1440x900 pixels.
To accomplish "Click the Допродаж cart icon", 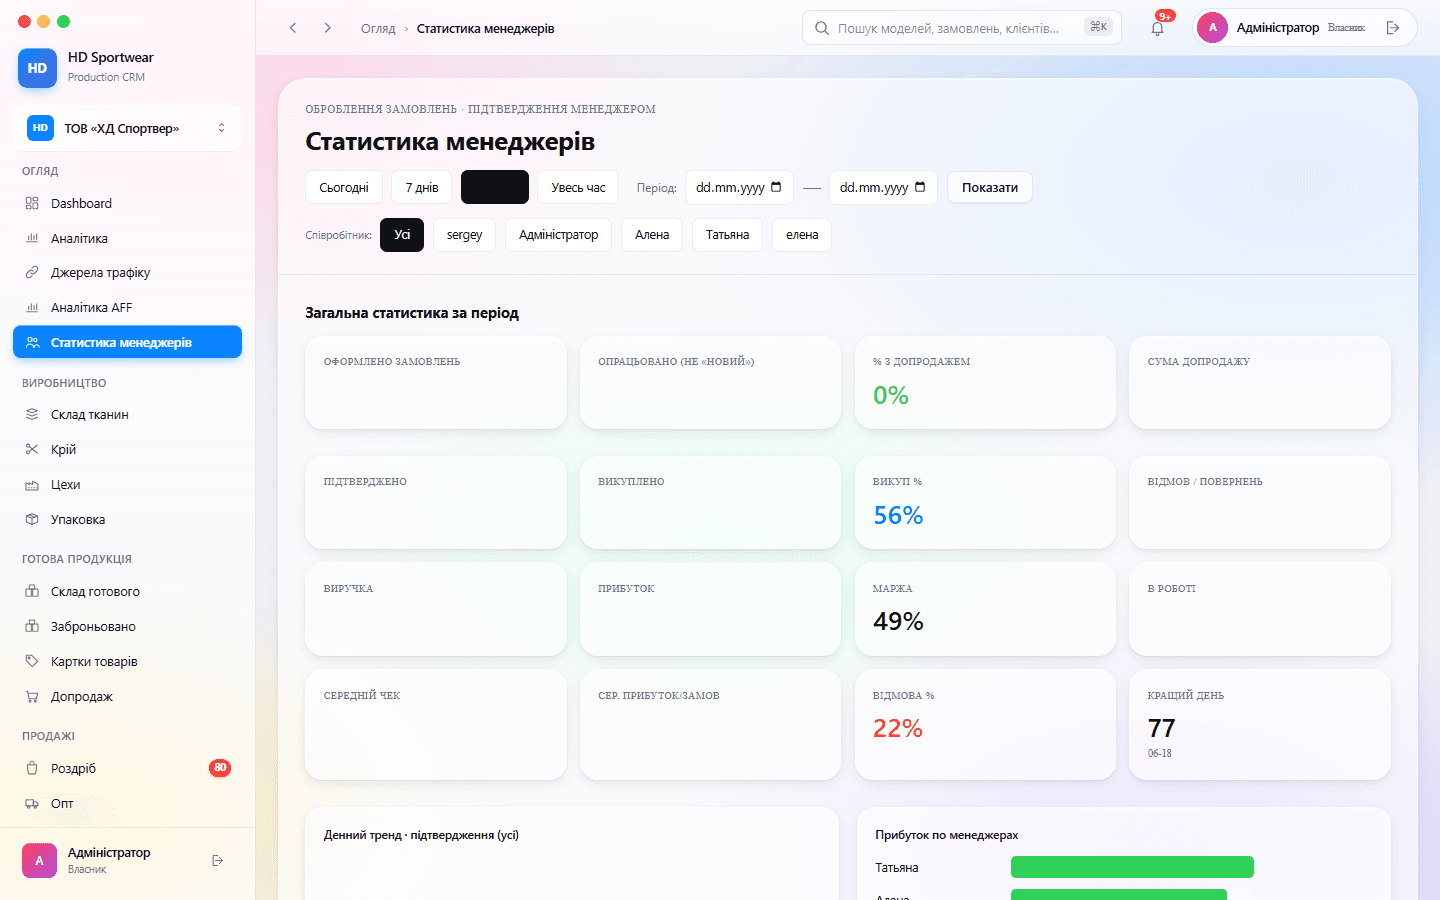I will point(32,696).
